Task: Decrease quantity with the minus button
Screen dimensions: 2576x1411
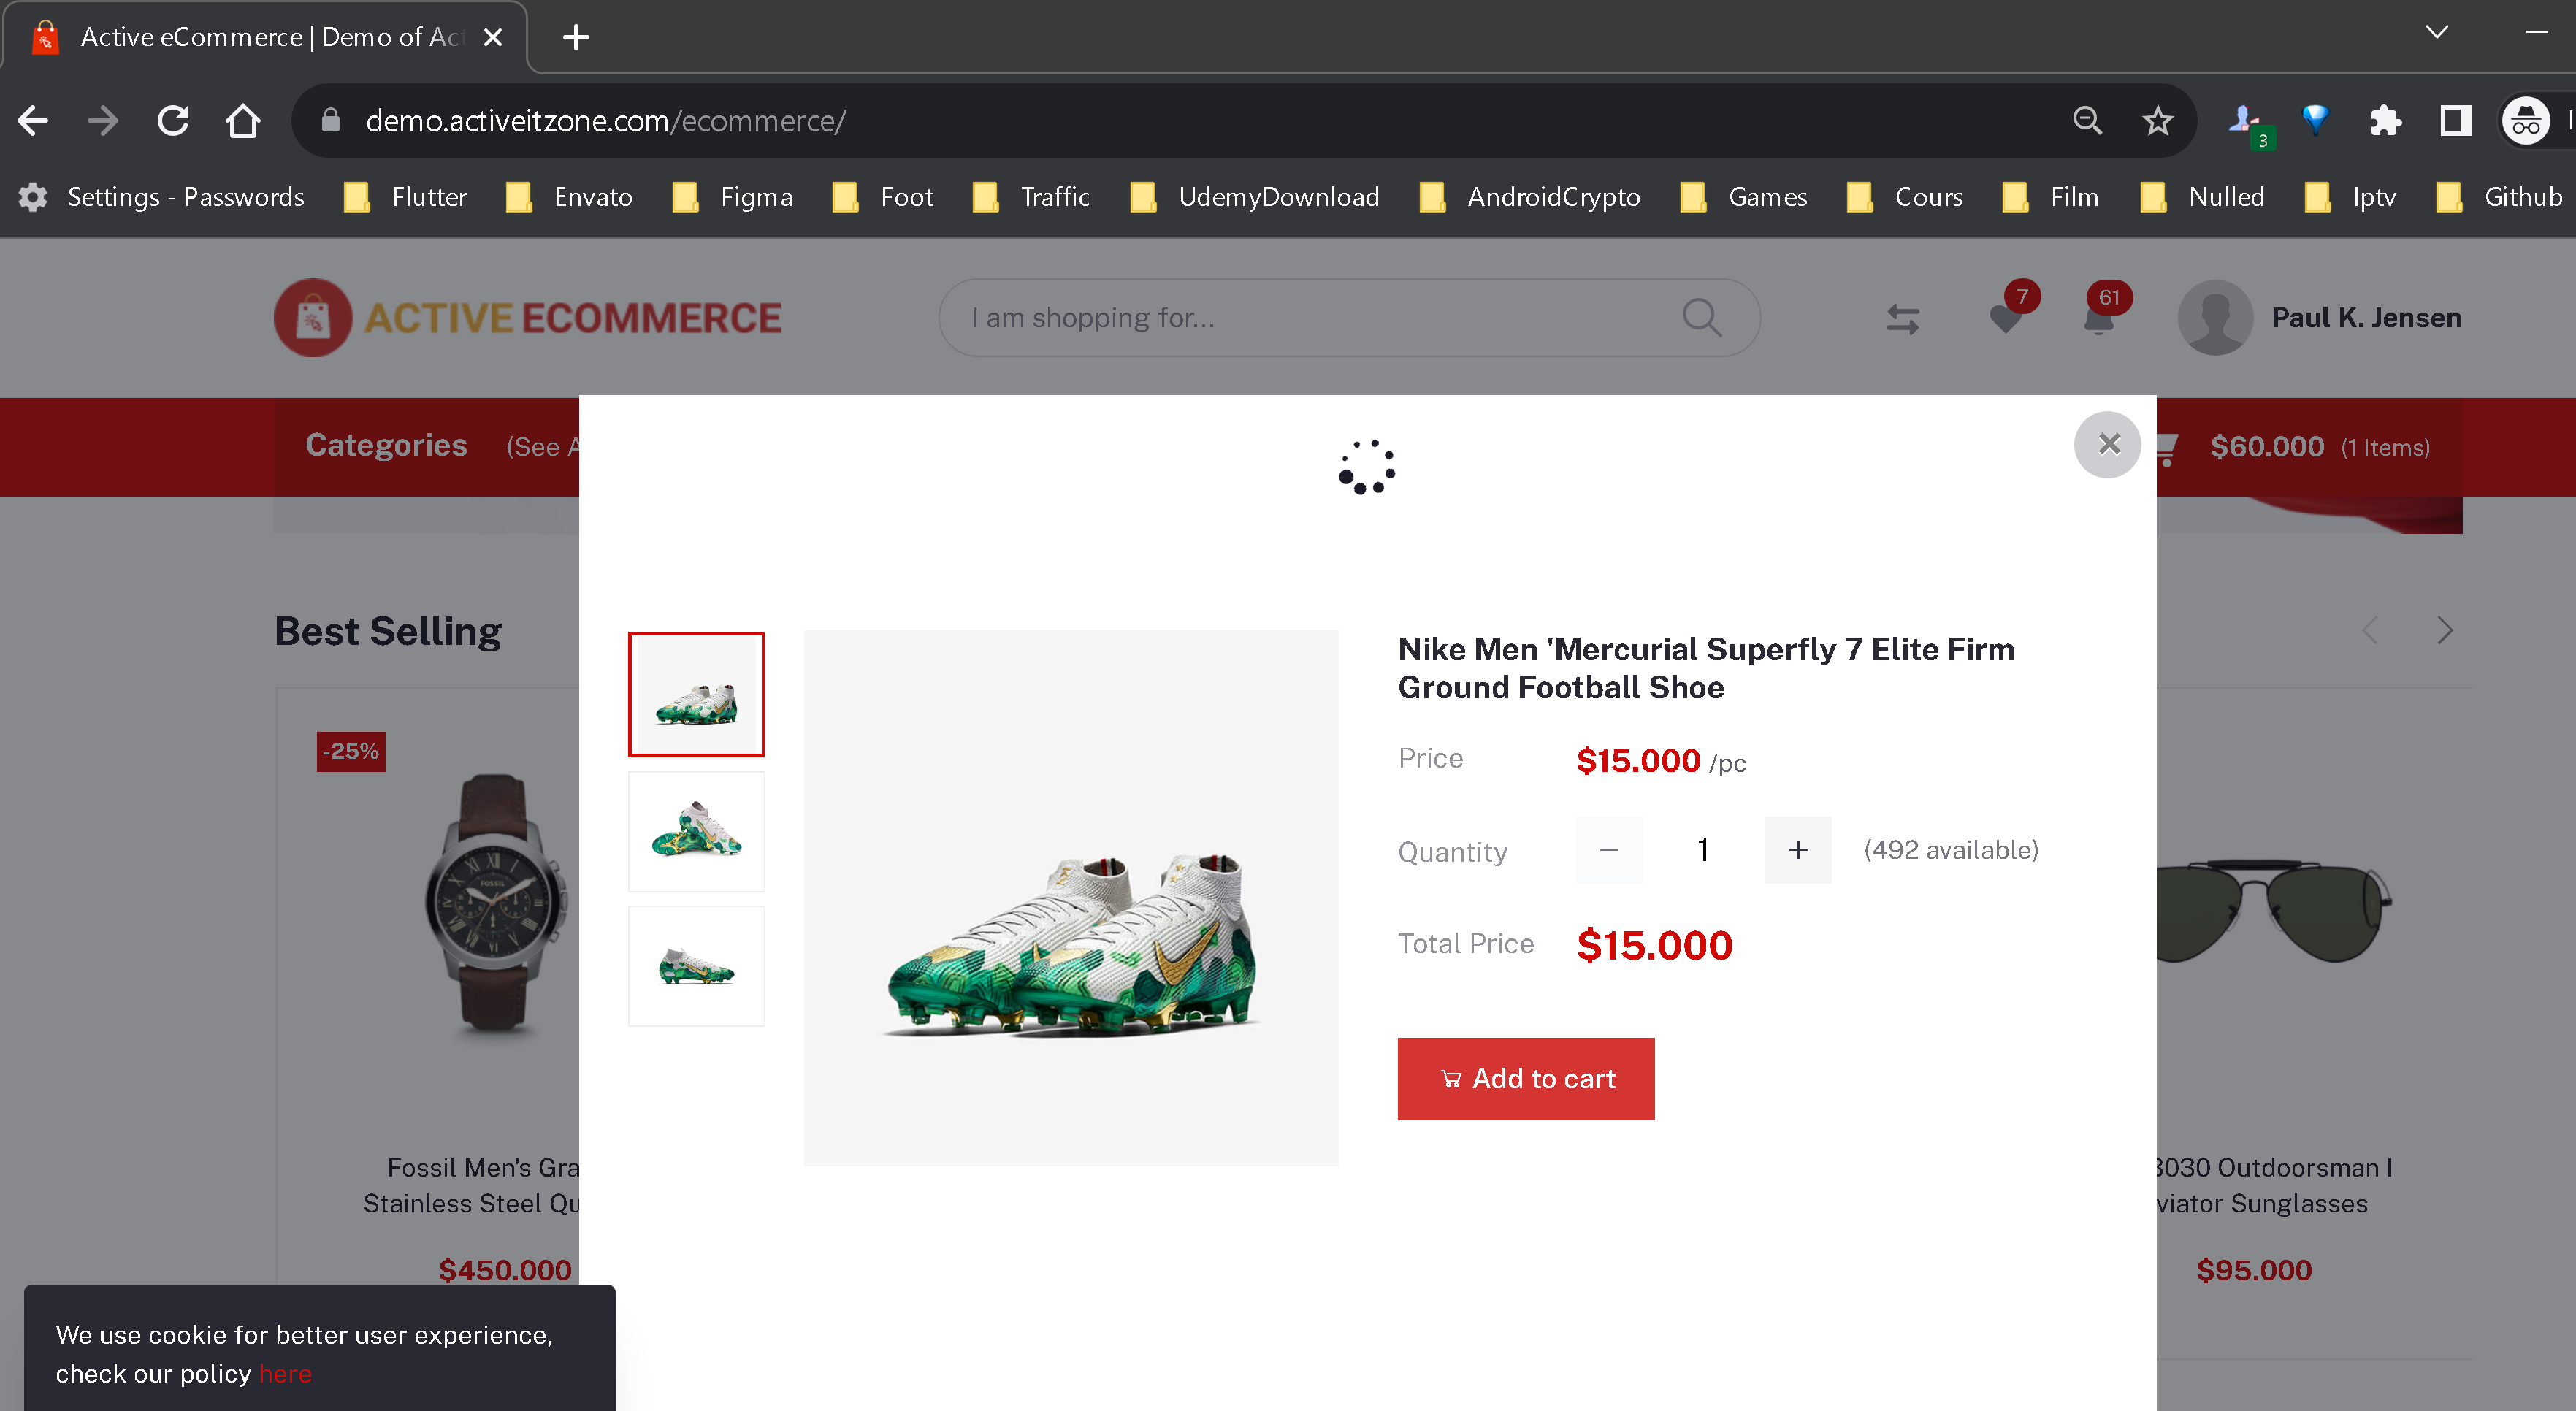Action: click(x=1609, y=850)
